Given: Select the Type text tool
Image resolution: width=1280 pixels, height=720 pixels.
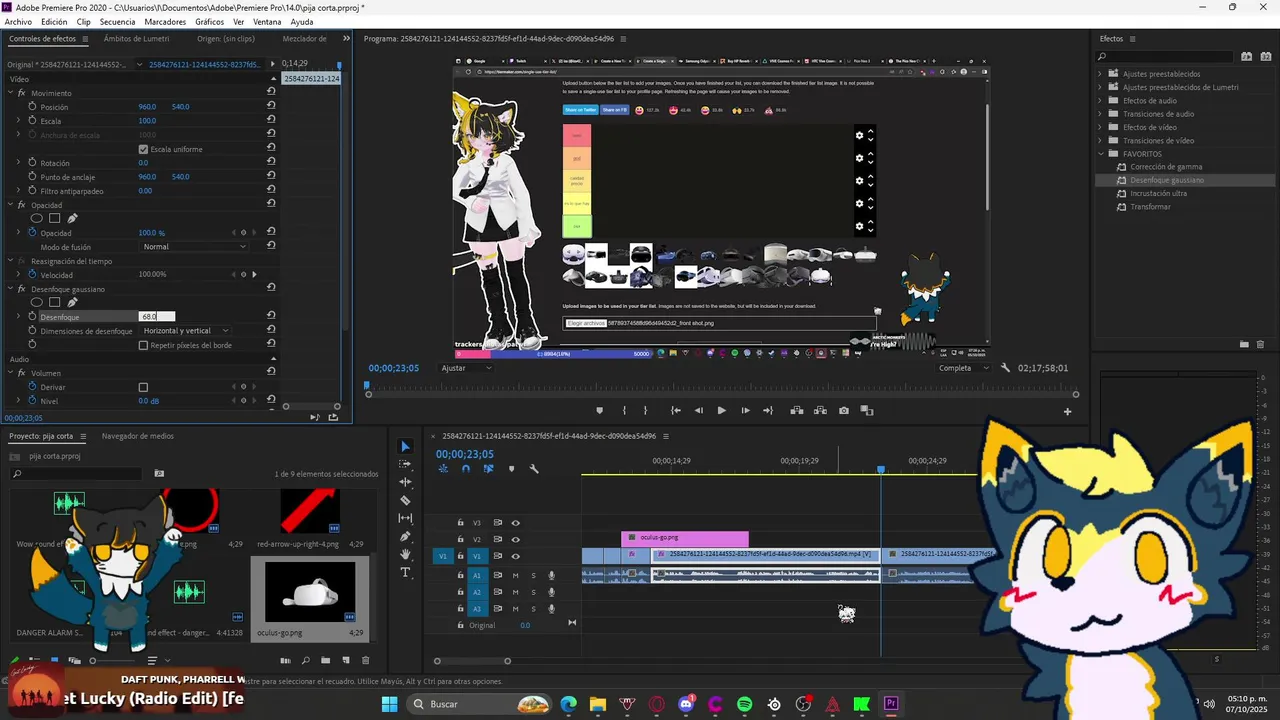Looking at the screenshot, I should point(405,572).
